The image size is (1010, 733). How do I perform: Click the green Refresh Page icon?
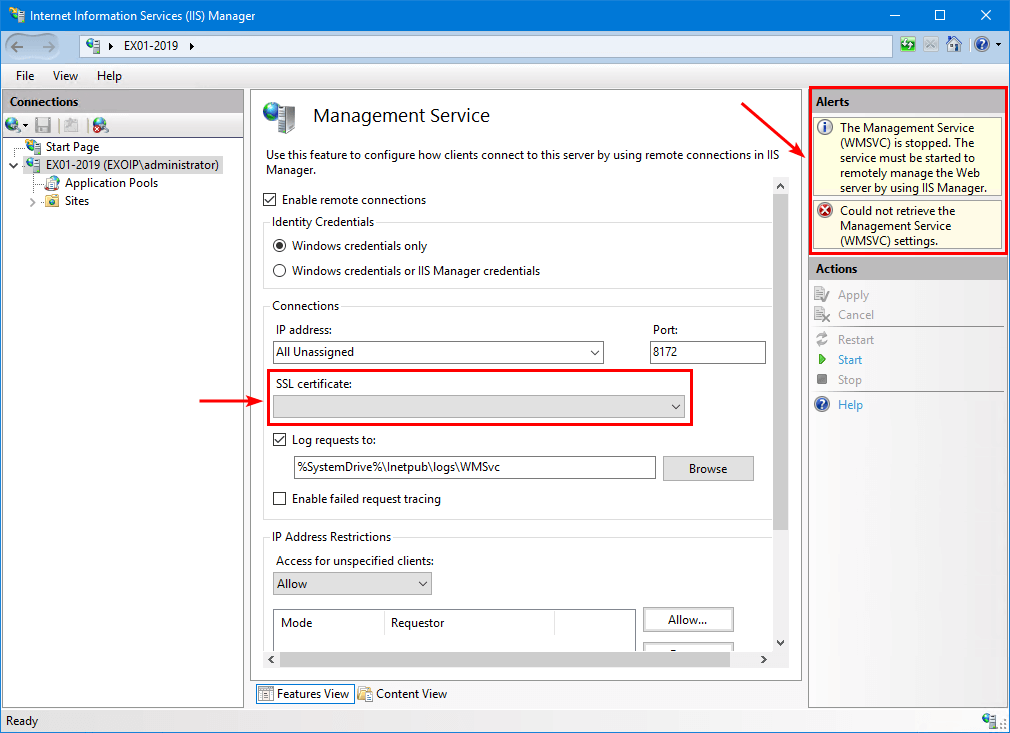907,45
